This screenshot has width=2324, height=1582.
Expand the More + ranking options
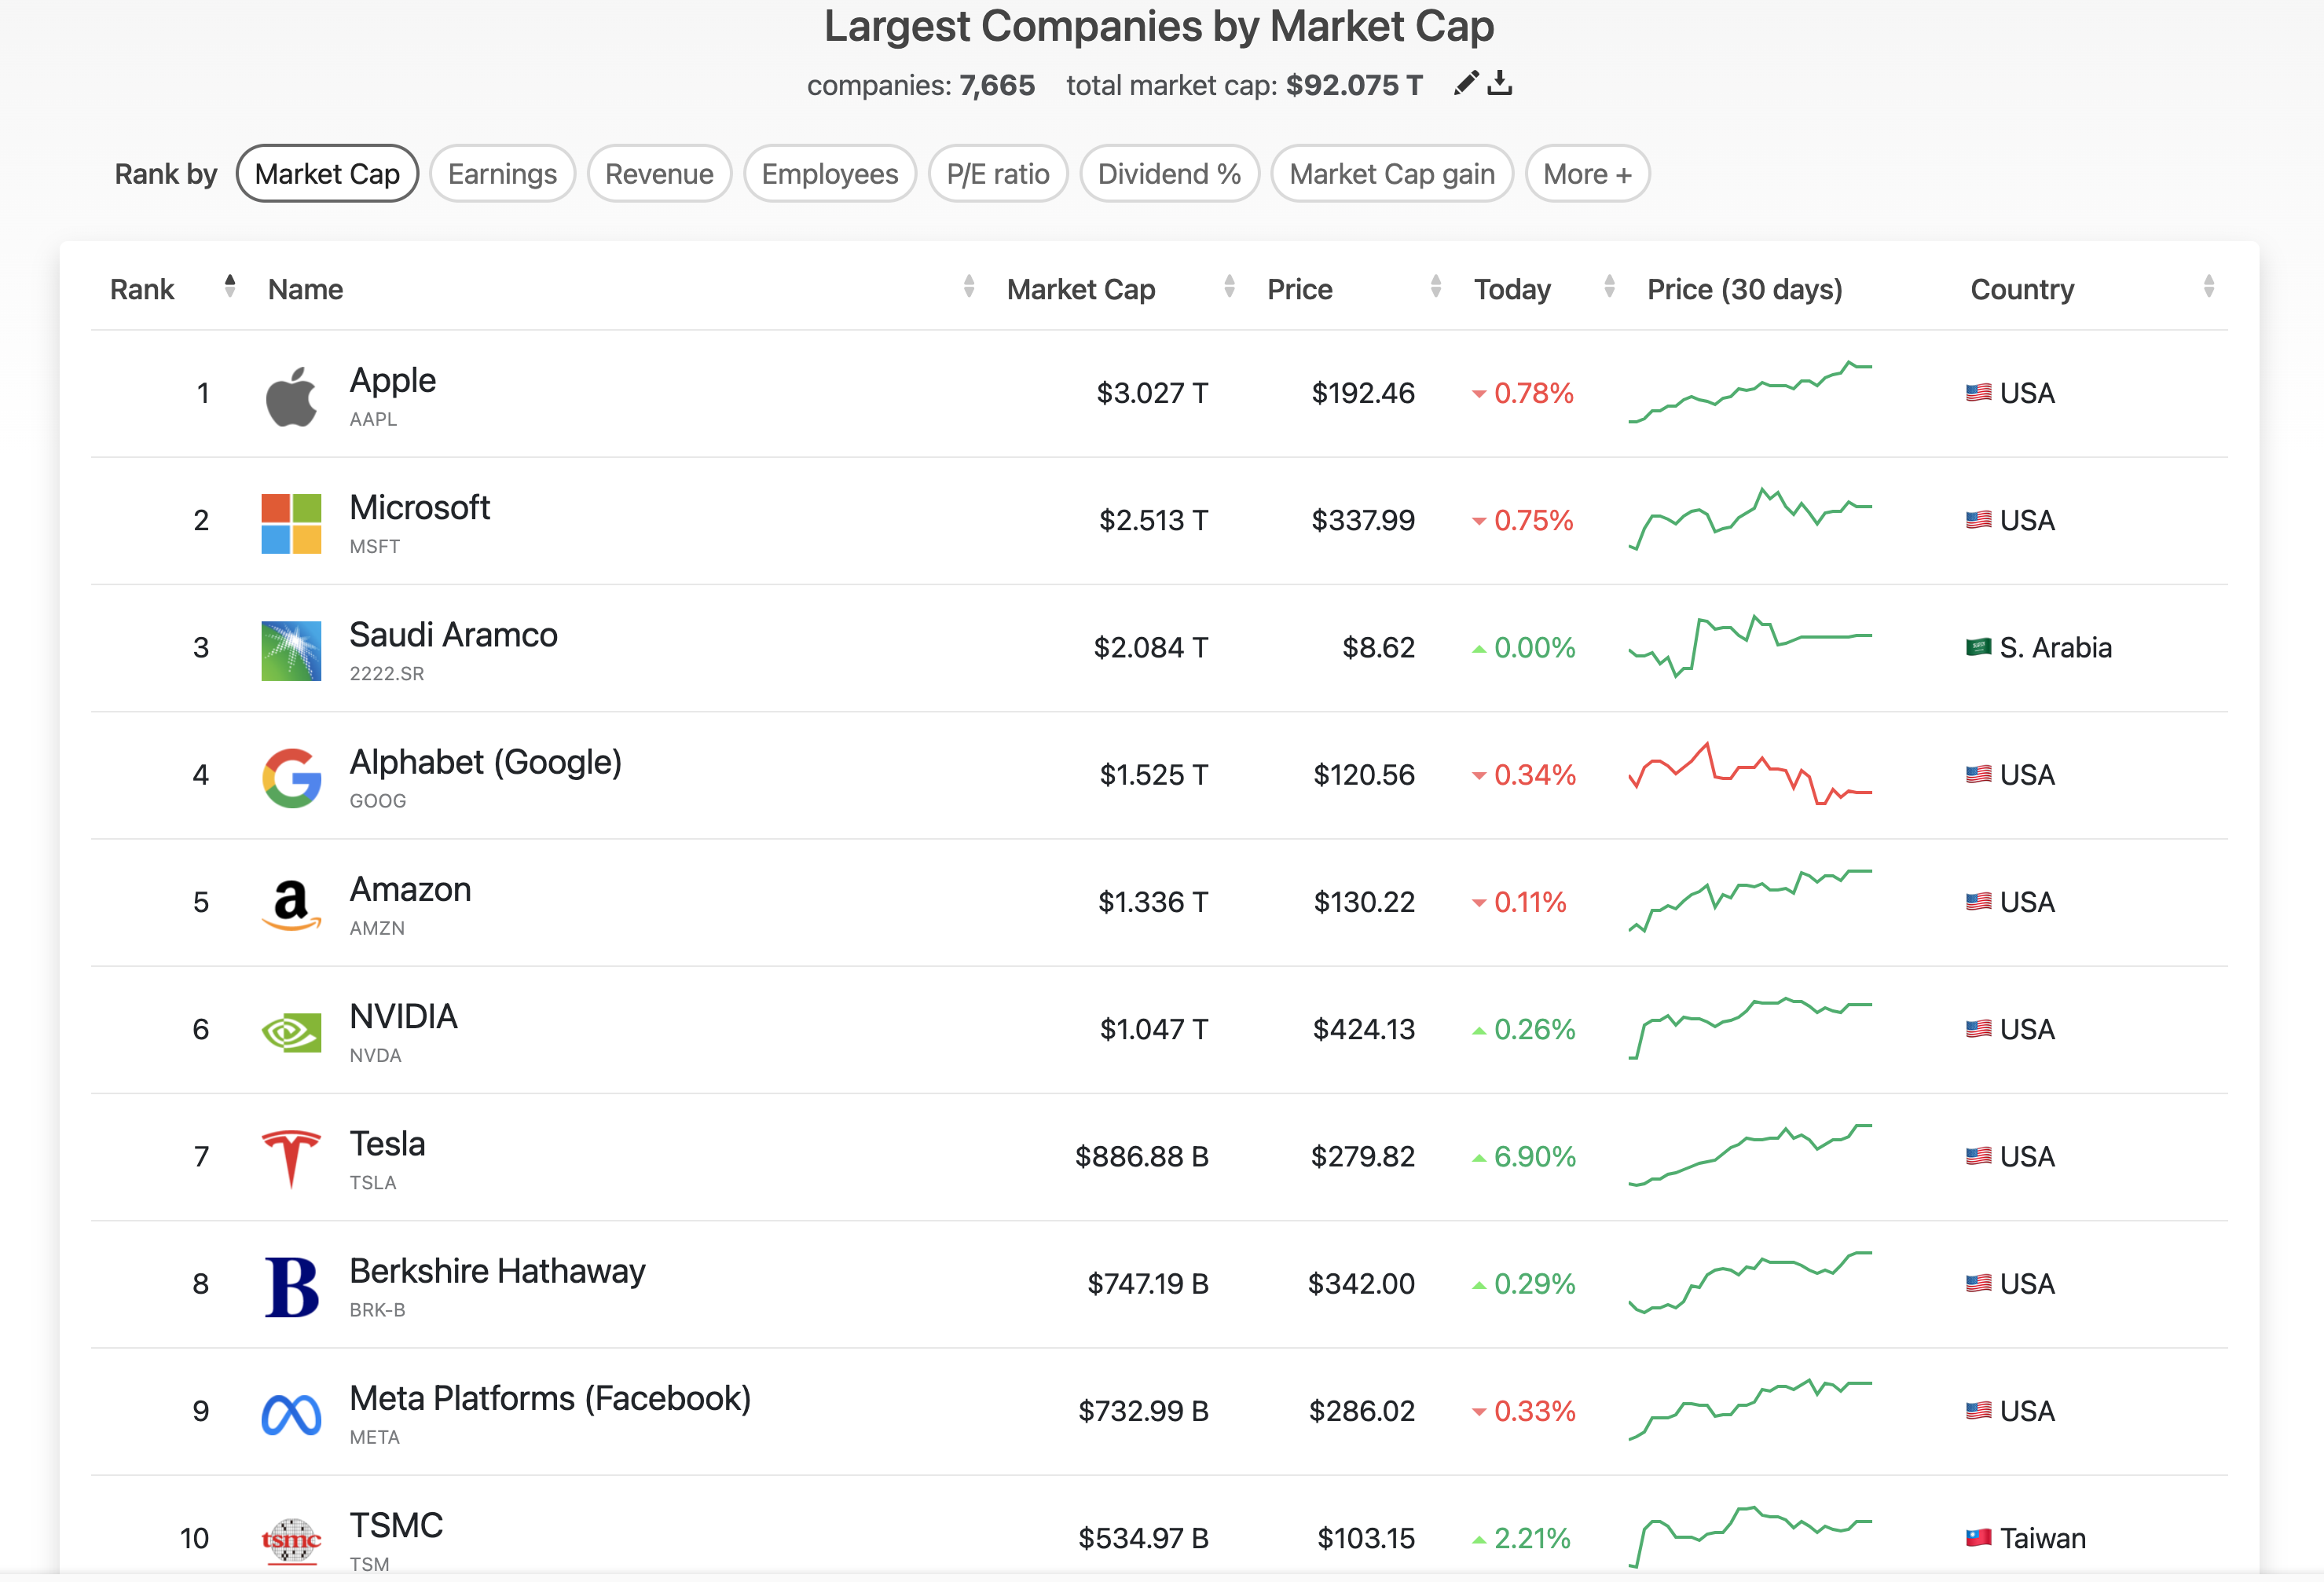click(x=1586, y=174)
